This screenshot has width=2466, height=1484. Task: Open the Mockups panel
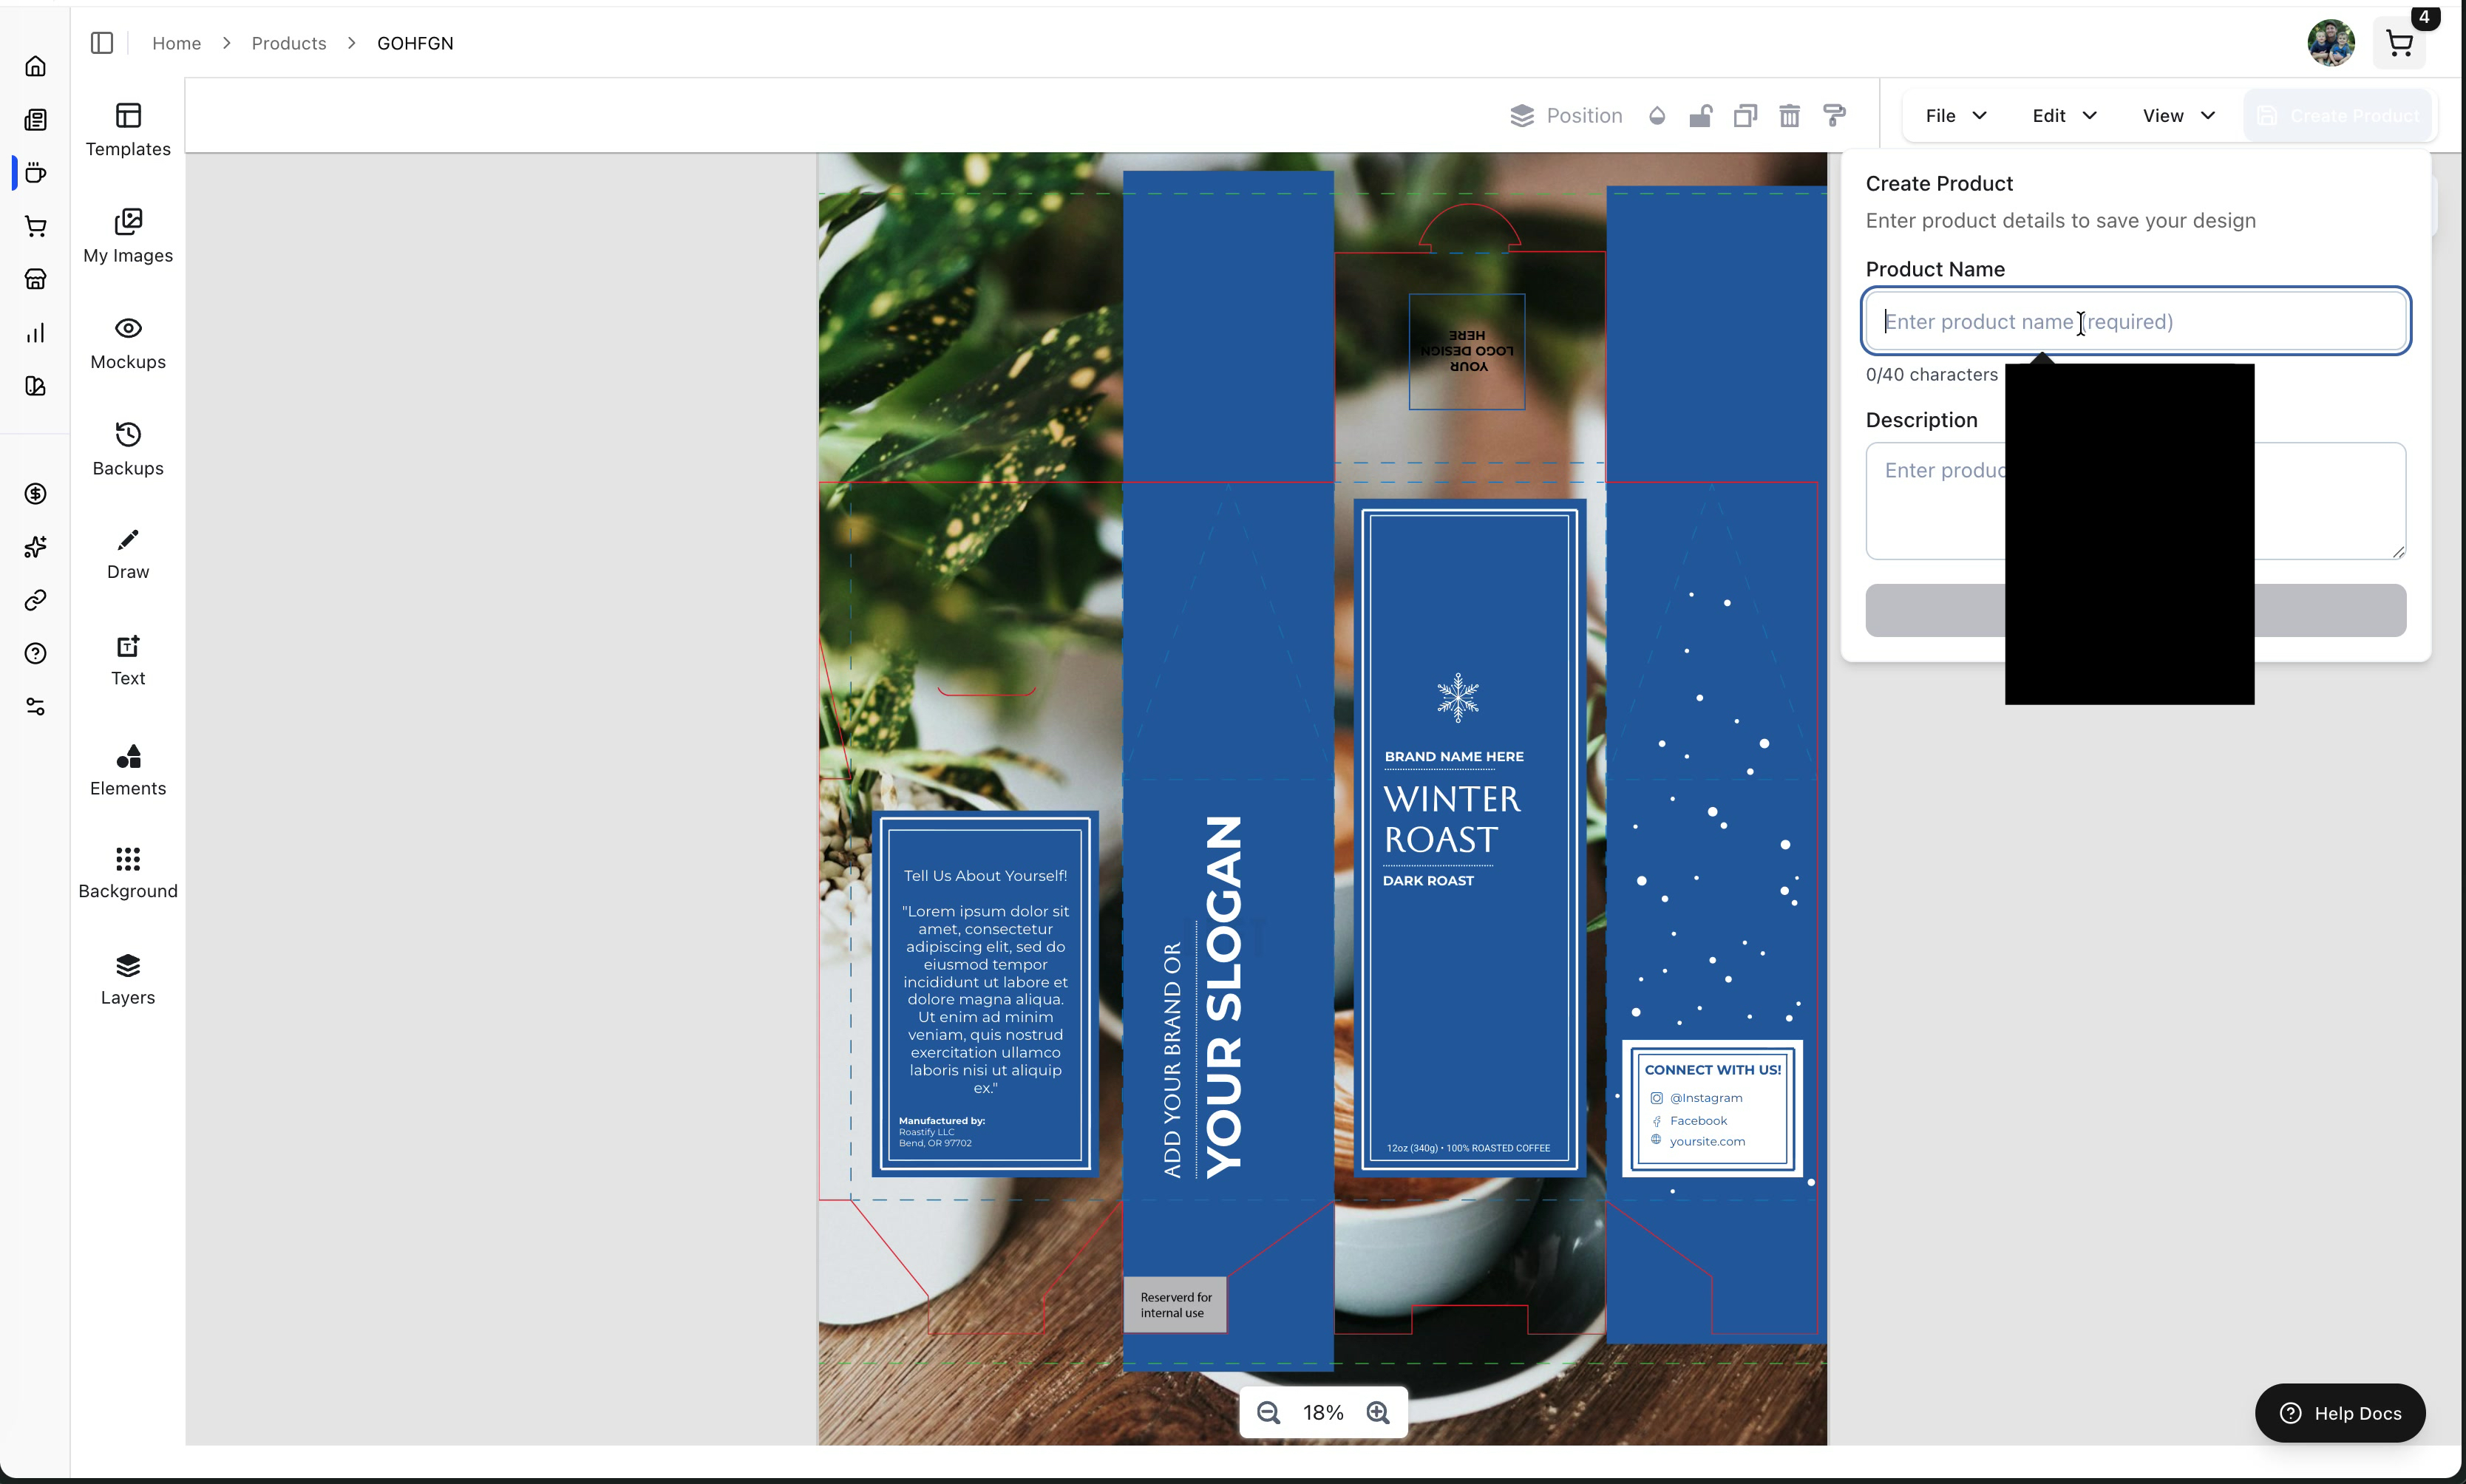tap(127, 340)
